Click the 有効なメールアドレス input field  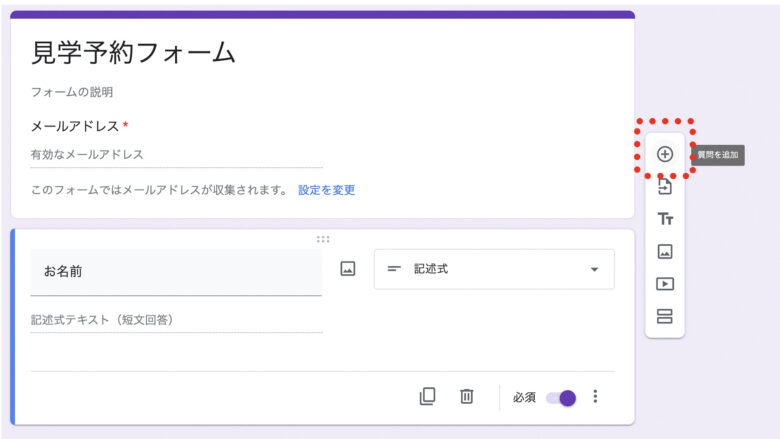click(x=176, y=155)
